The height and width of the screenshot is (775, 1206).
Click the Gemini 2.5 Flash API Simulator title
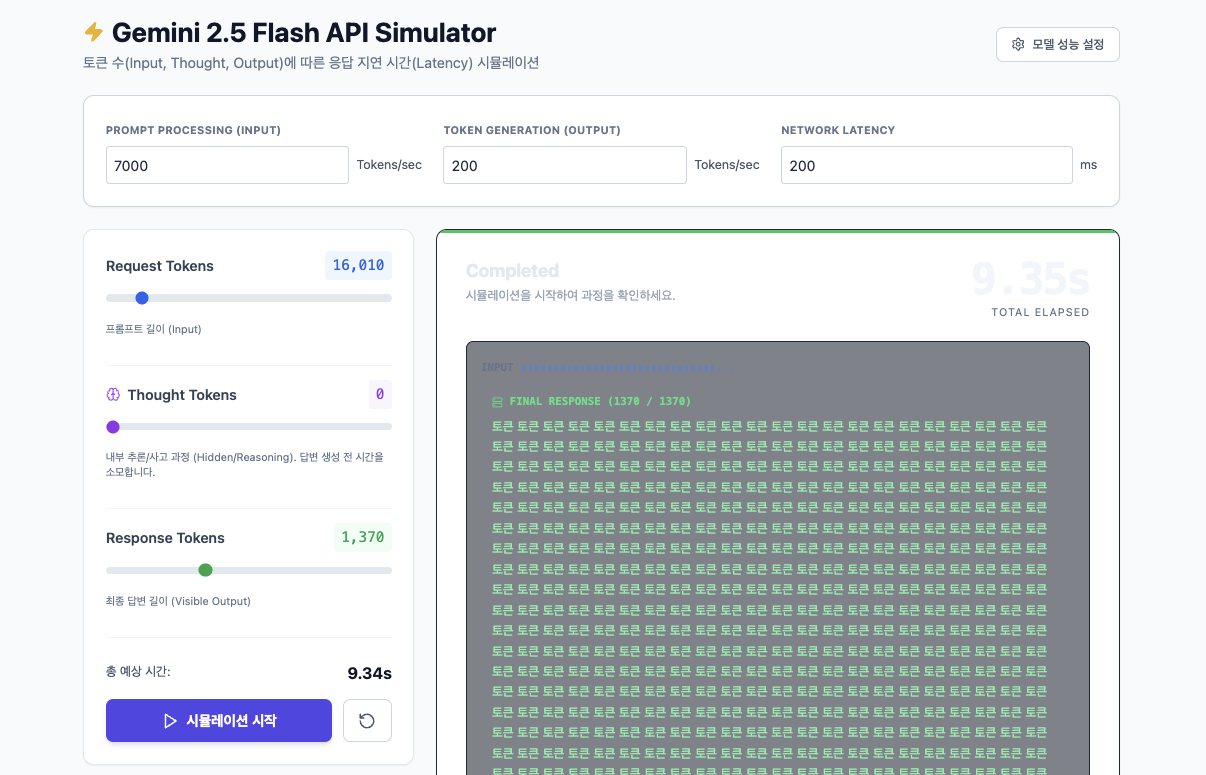[304, 33]
